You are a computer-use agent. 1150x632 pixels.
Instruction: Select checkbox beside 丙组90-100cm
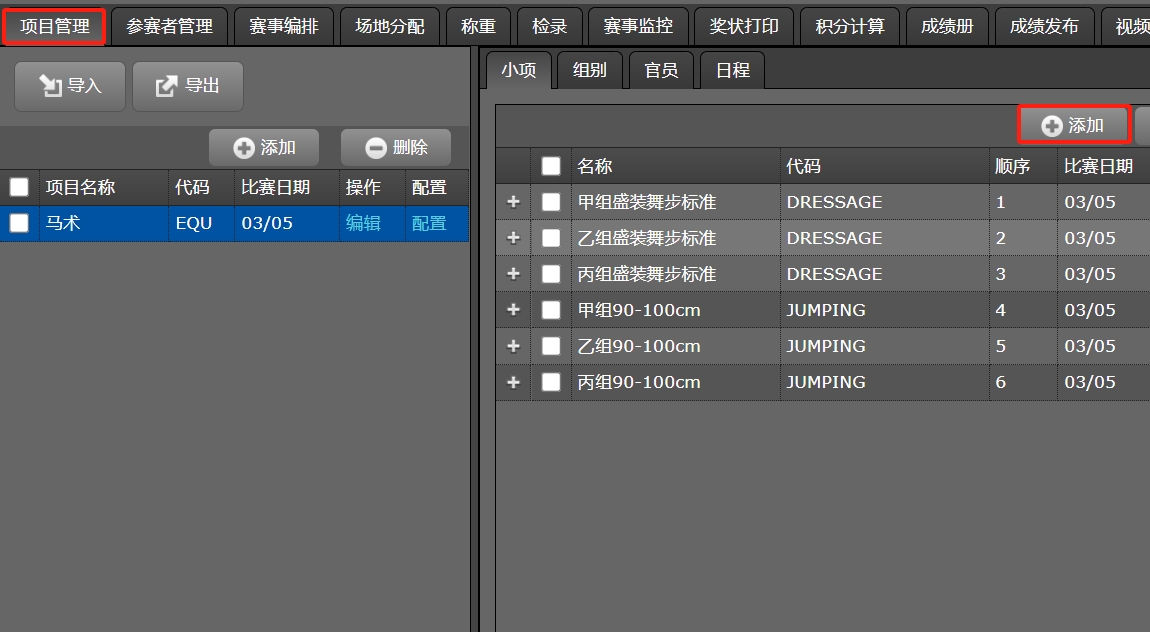(551, 382)
